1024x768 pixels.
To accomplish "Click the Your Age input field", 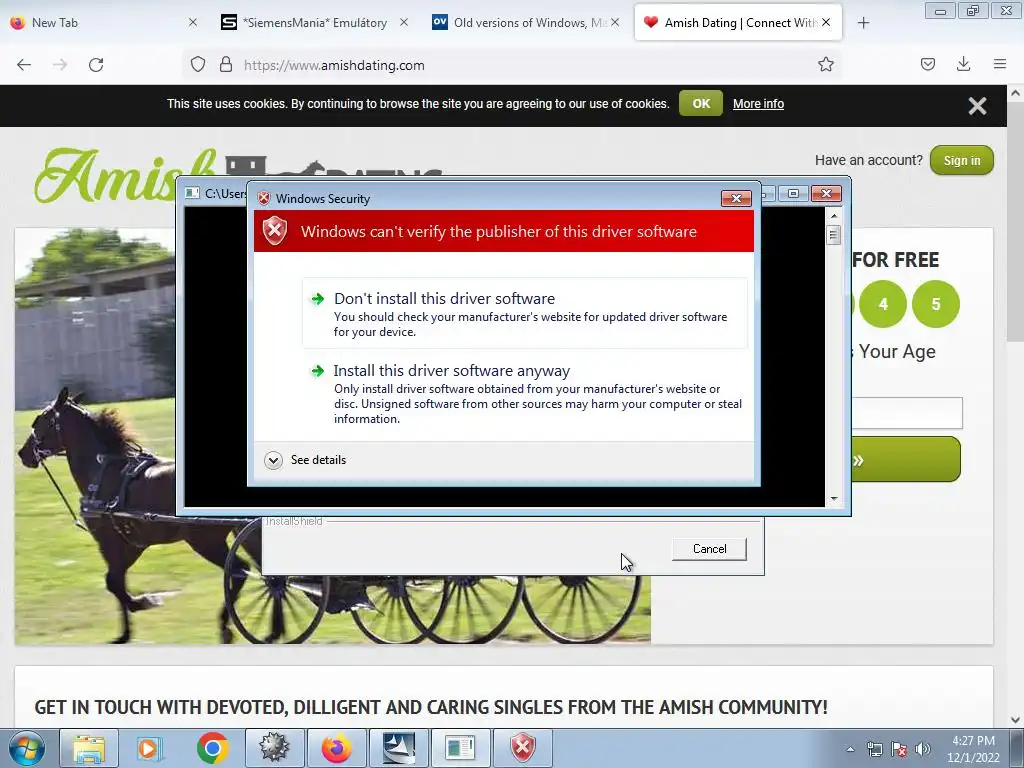I will (906, 413).
